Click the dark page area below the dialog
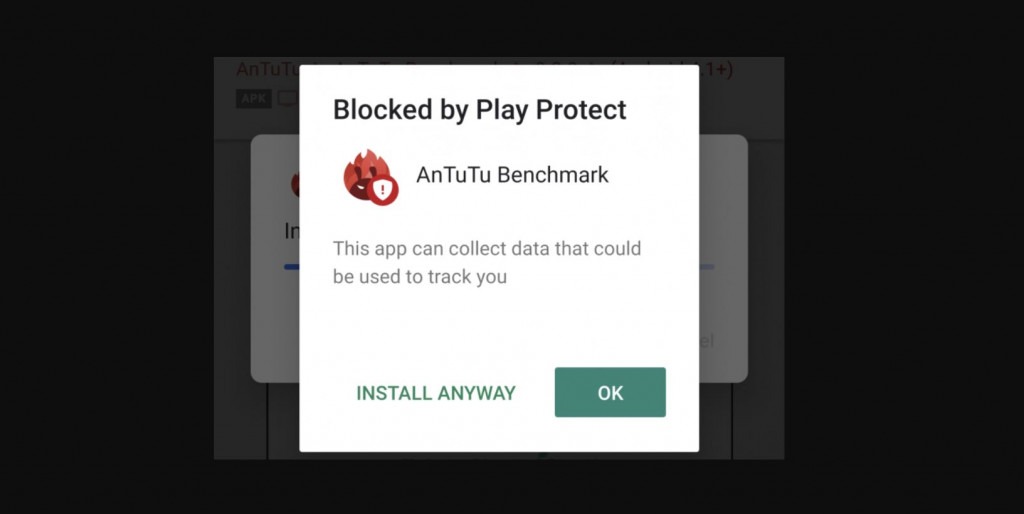Screen dimensions: 1024x514 point(499,487)
